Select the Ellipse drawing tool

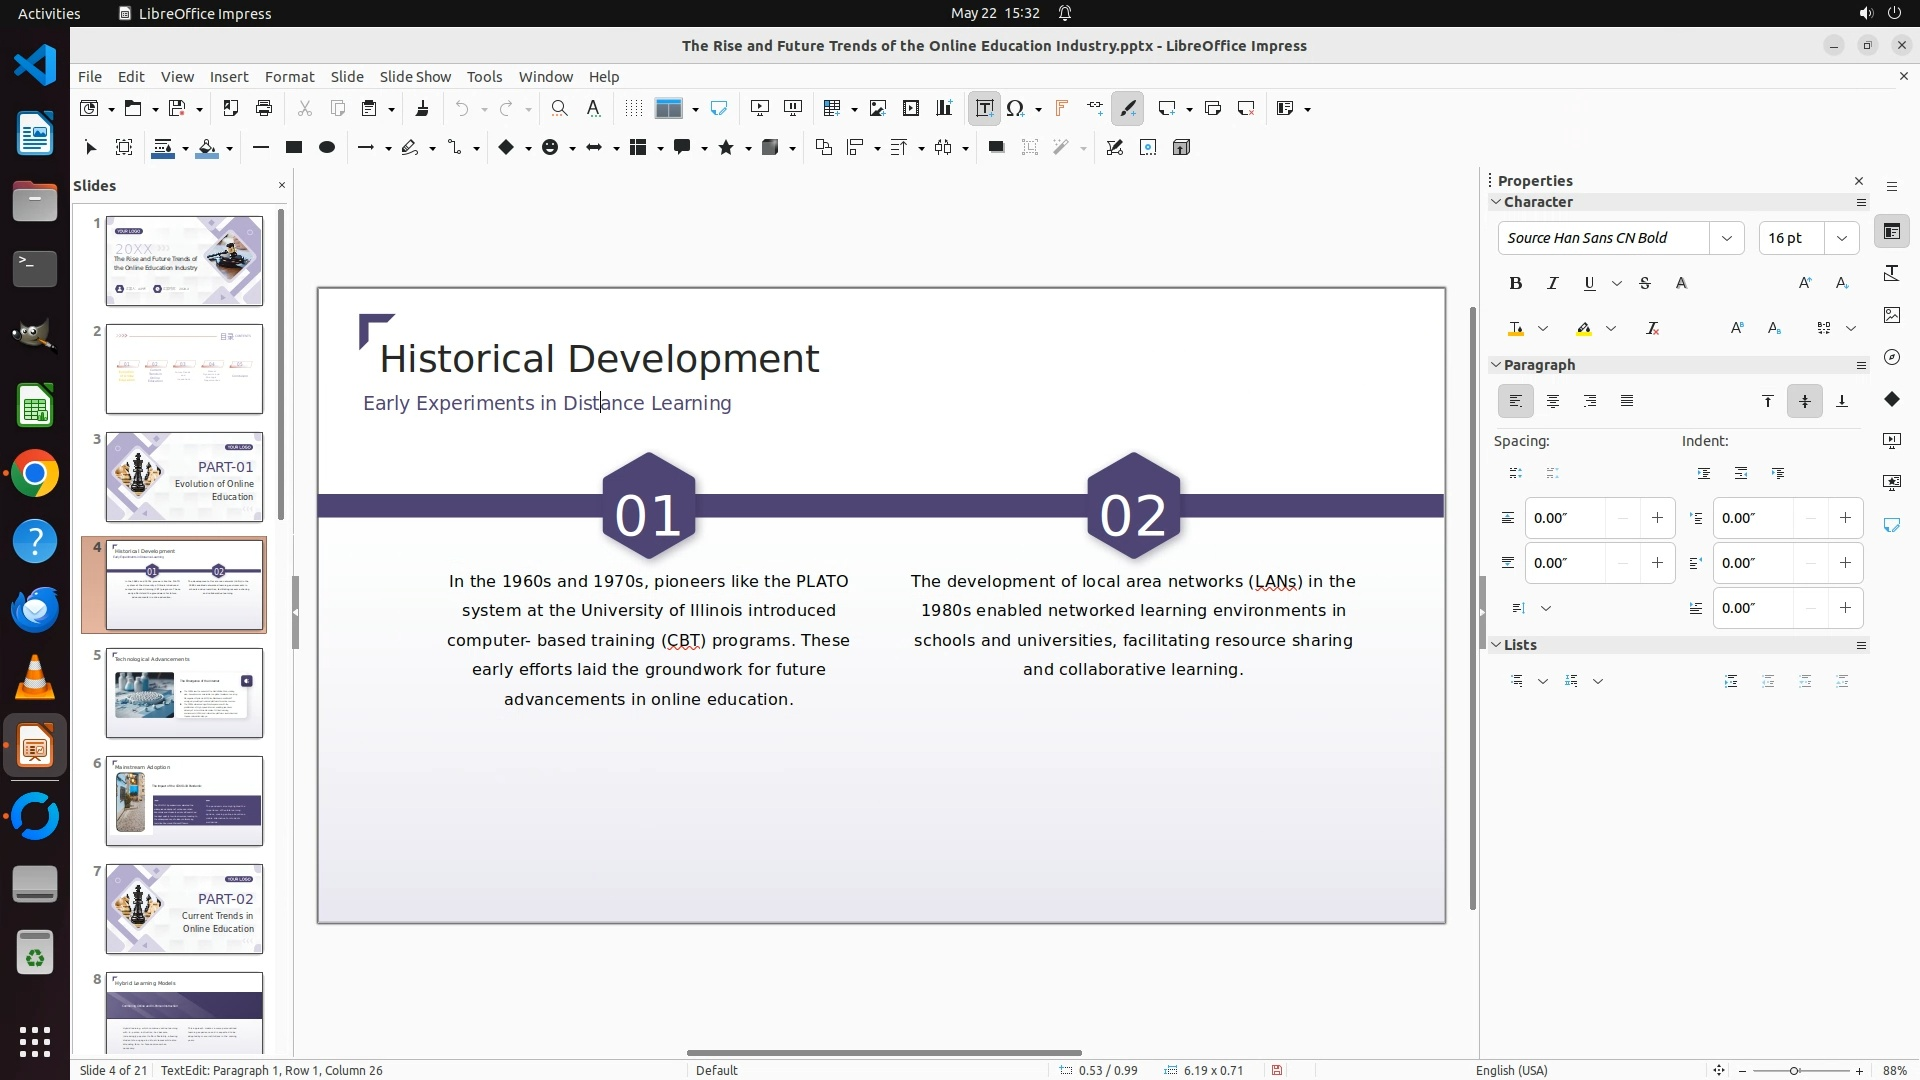point(326,147)
